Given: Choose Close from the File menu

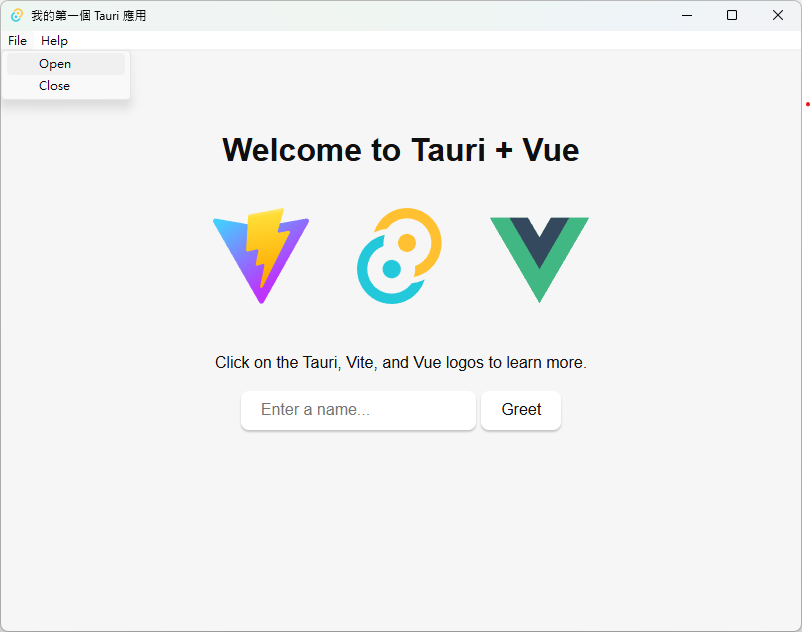Looking at the screenshot, I should (66, 86).
